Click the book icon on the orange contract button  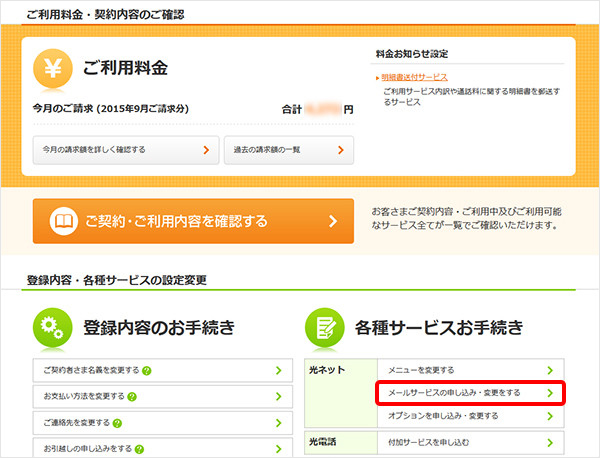pos(64,221)
